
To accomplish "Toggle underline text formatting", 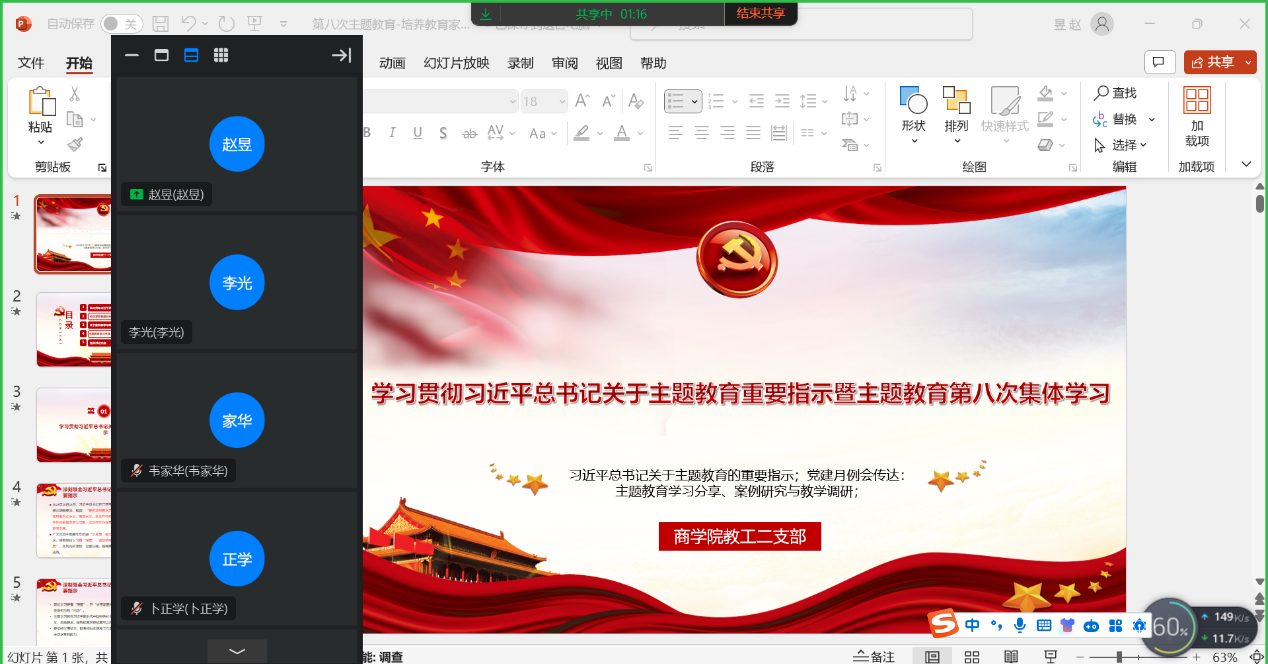I will pyautogui.click(x=417, y=133).
